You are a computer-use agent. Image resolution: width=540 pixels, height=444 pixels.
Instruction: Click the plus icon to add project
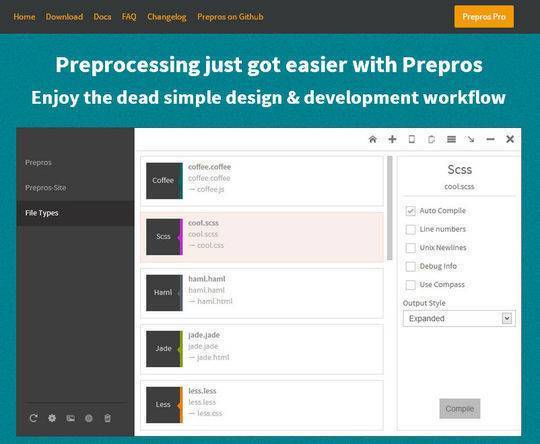392,139
